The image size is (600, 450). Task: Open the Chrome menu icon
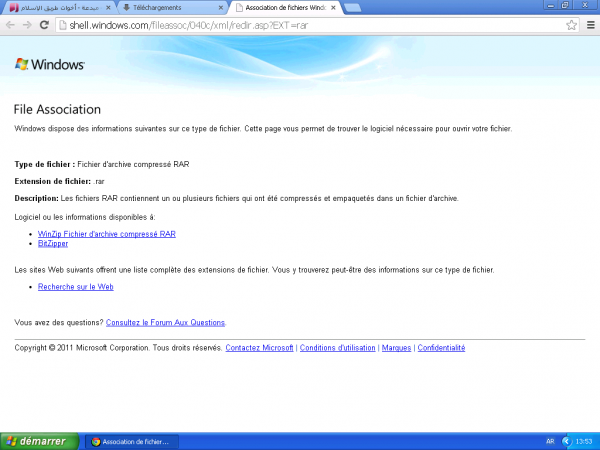point(591,25)
